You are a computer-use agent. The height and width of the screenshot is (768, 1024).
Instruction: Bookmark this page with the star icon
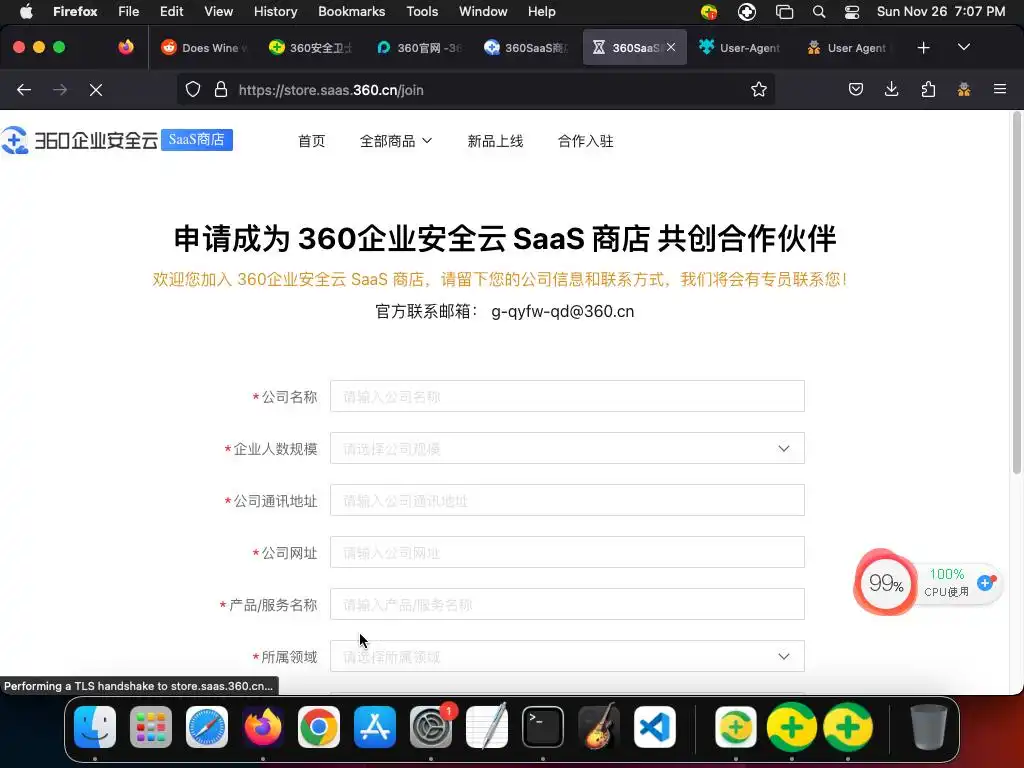click(758, 89)
